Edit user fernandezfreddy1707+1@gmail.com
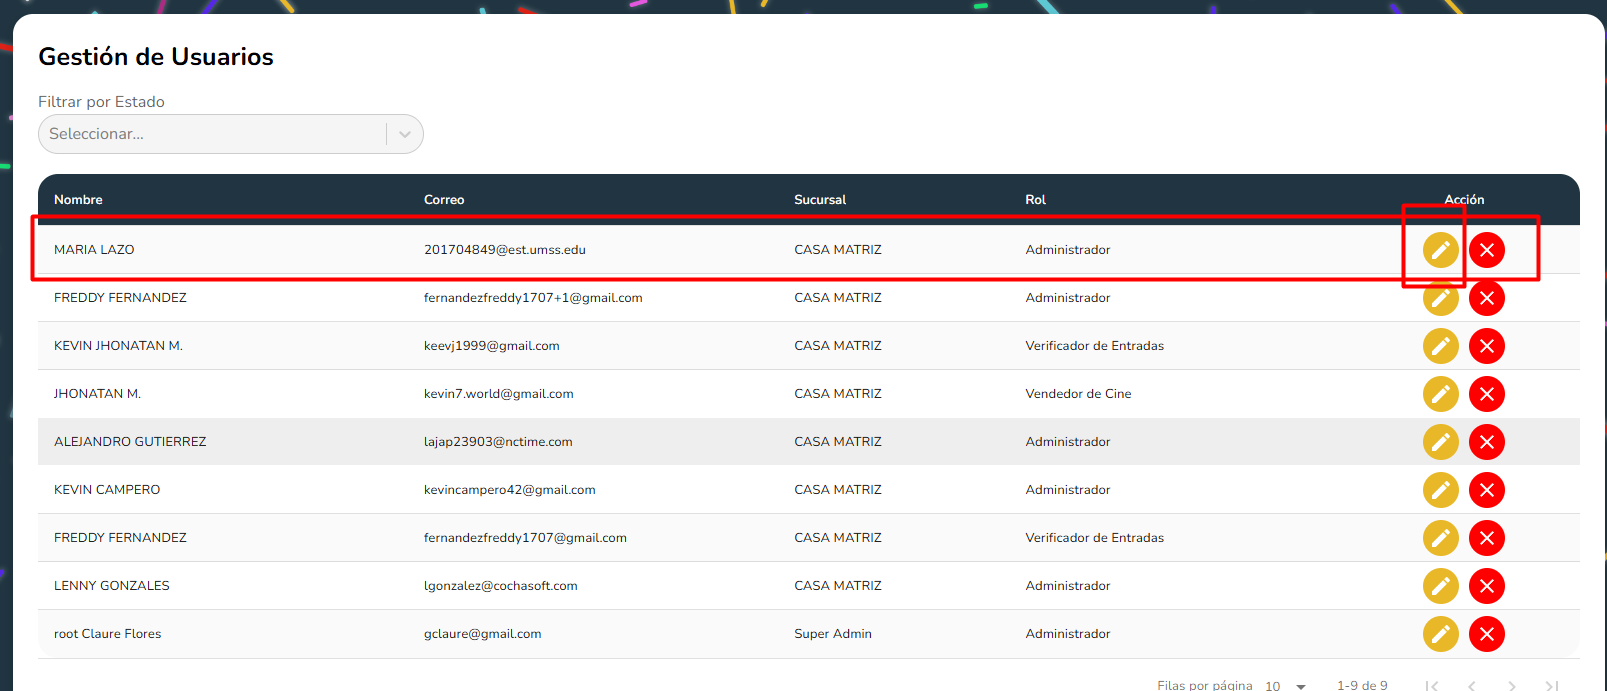The height and width of the screenshot is (691, 1607). (1440, 298)
